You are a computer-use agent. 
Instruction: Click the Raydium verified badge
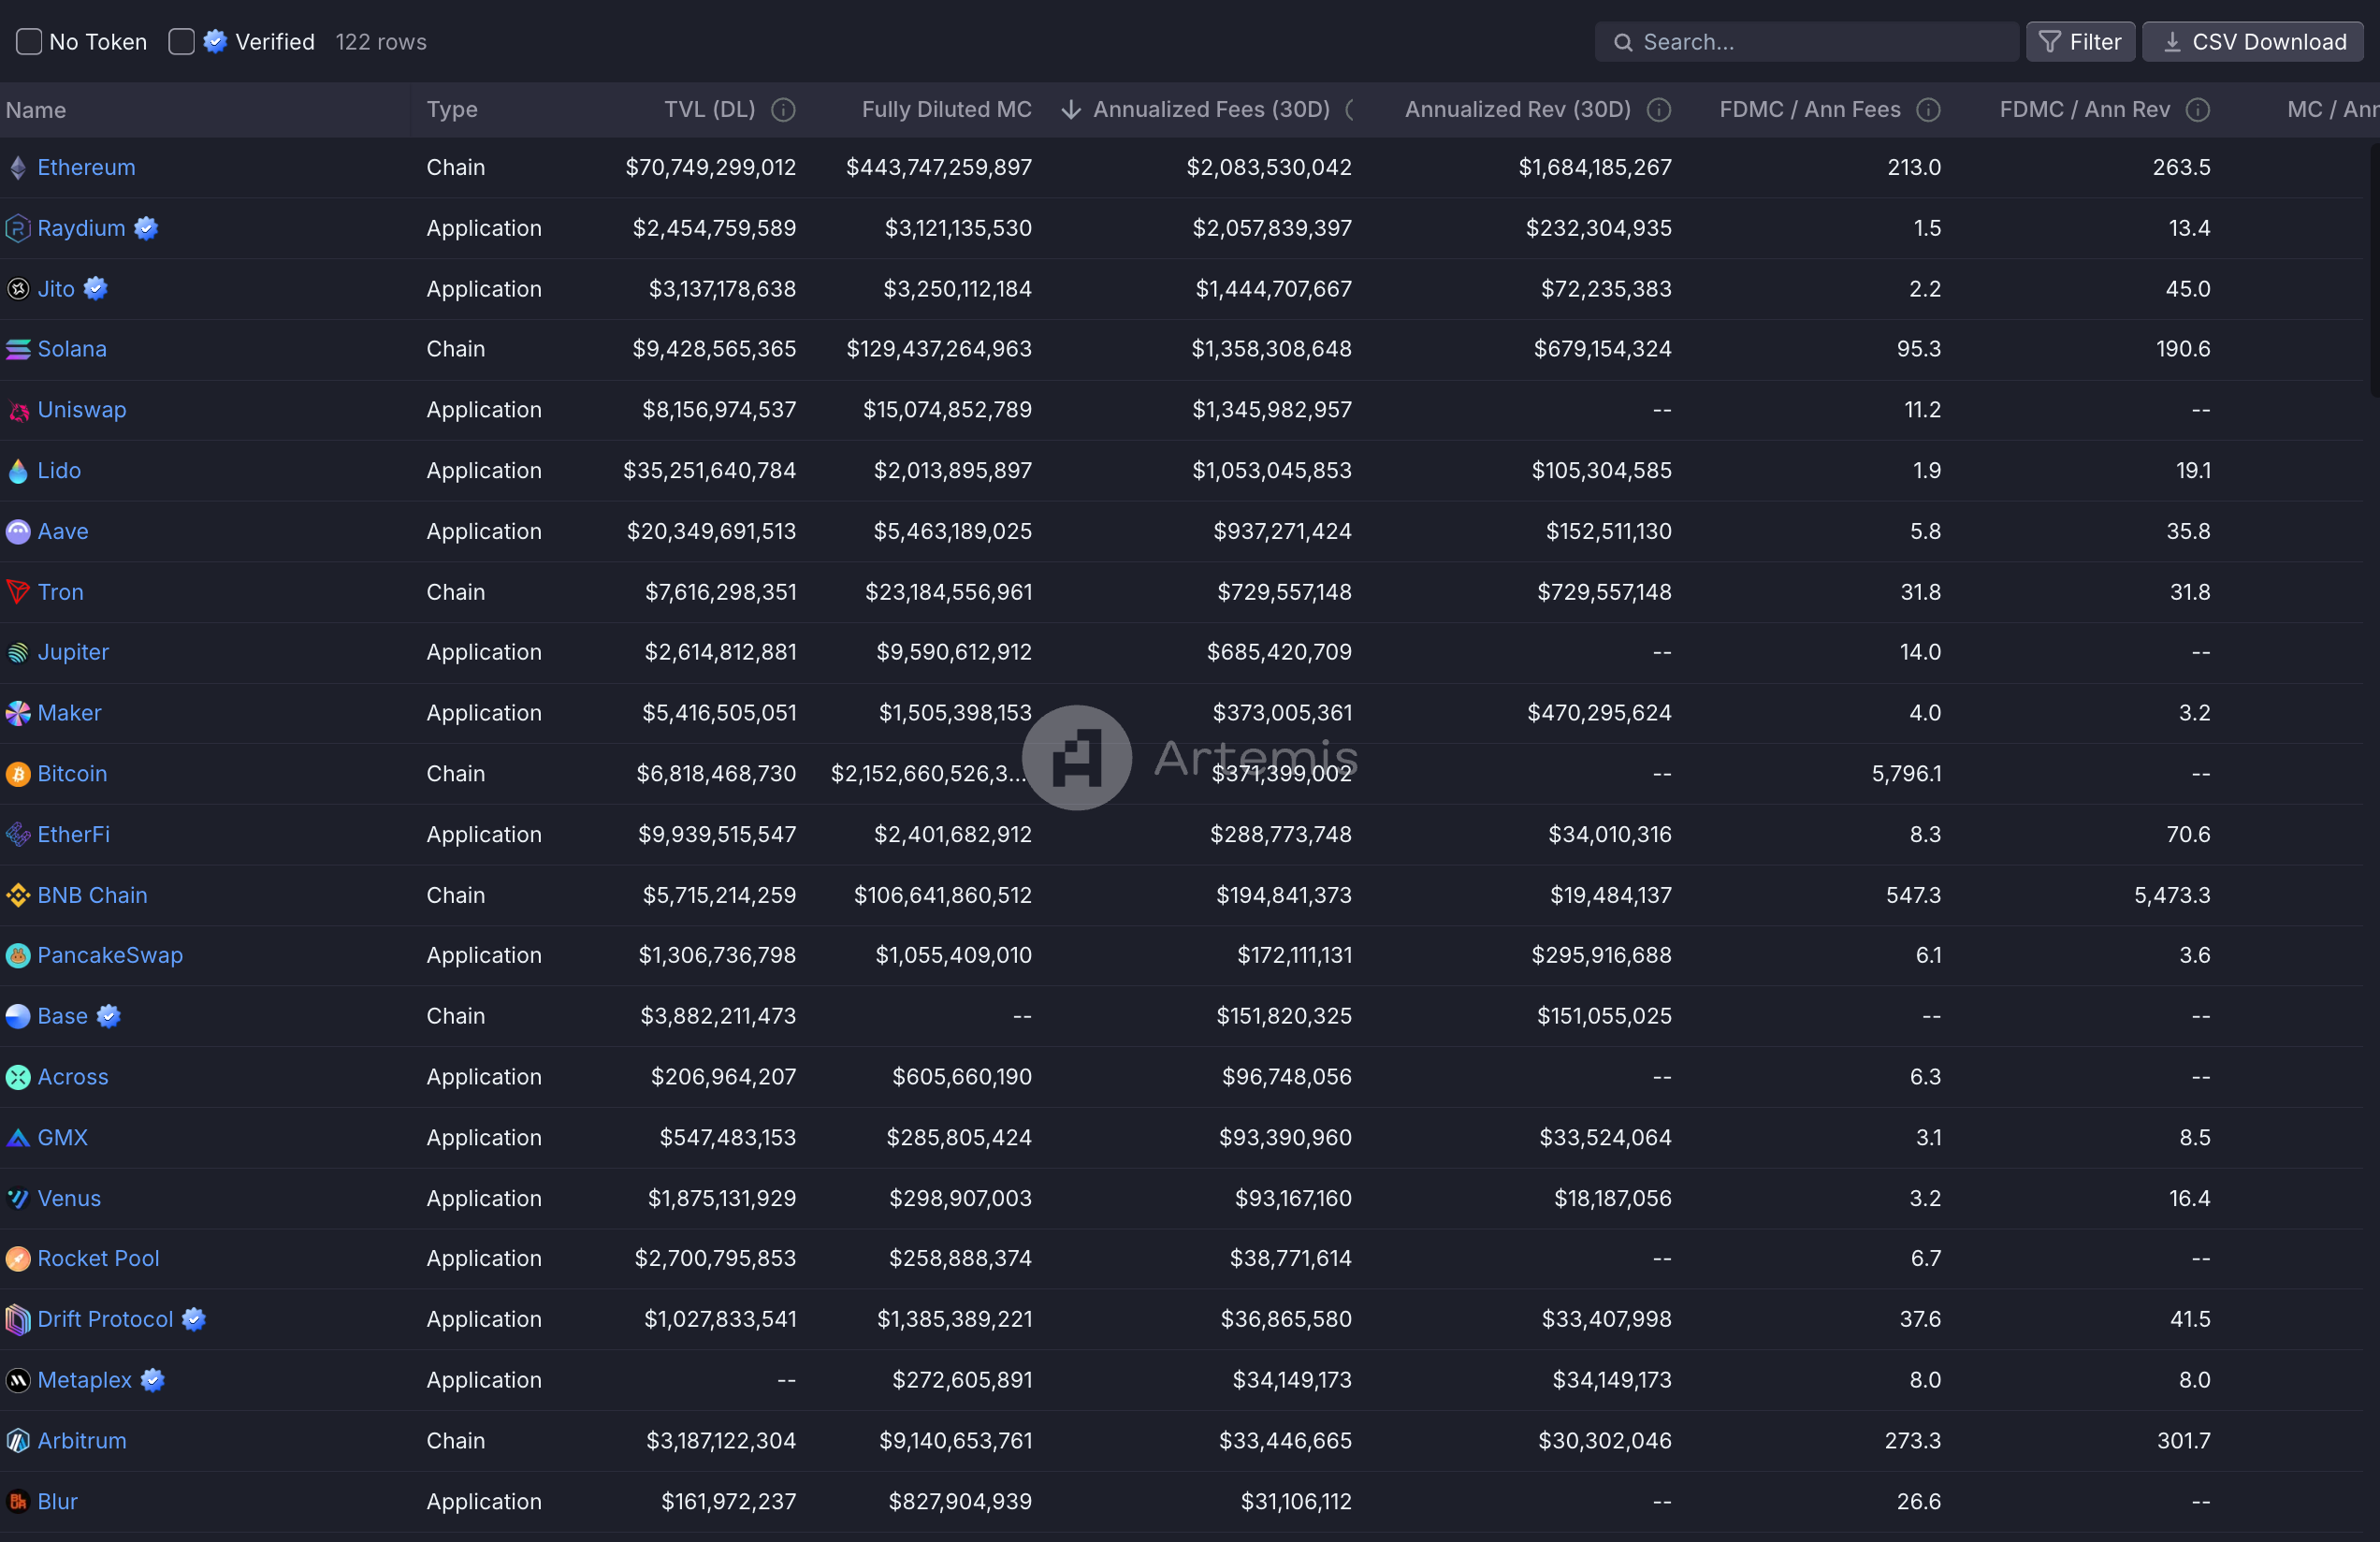[146, 229]
